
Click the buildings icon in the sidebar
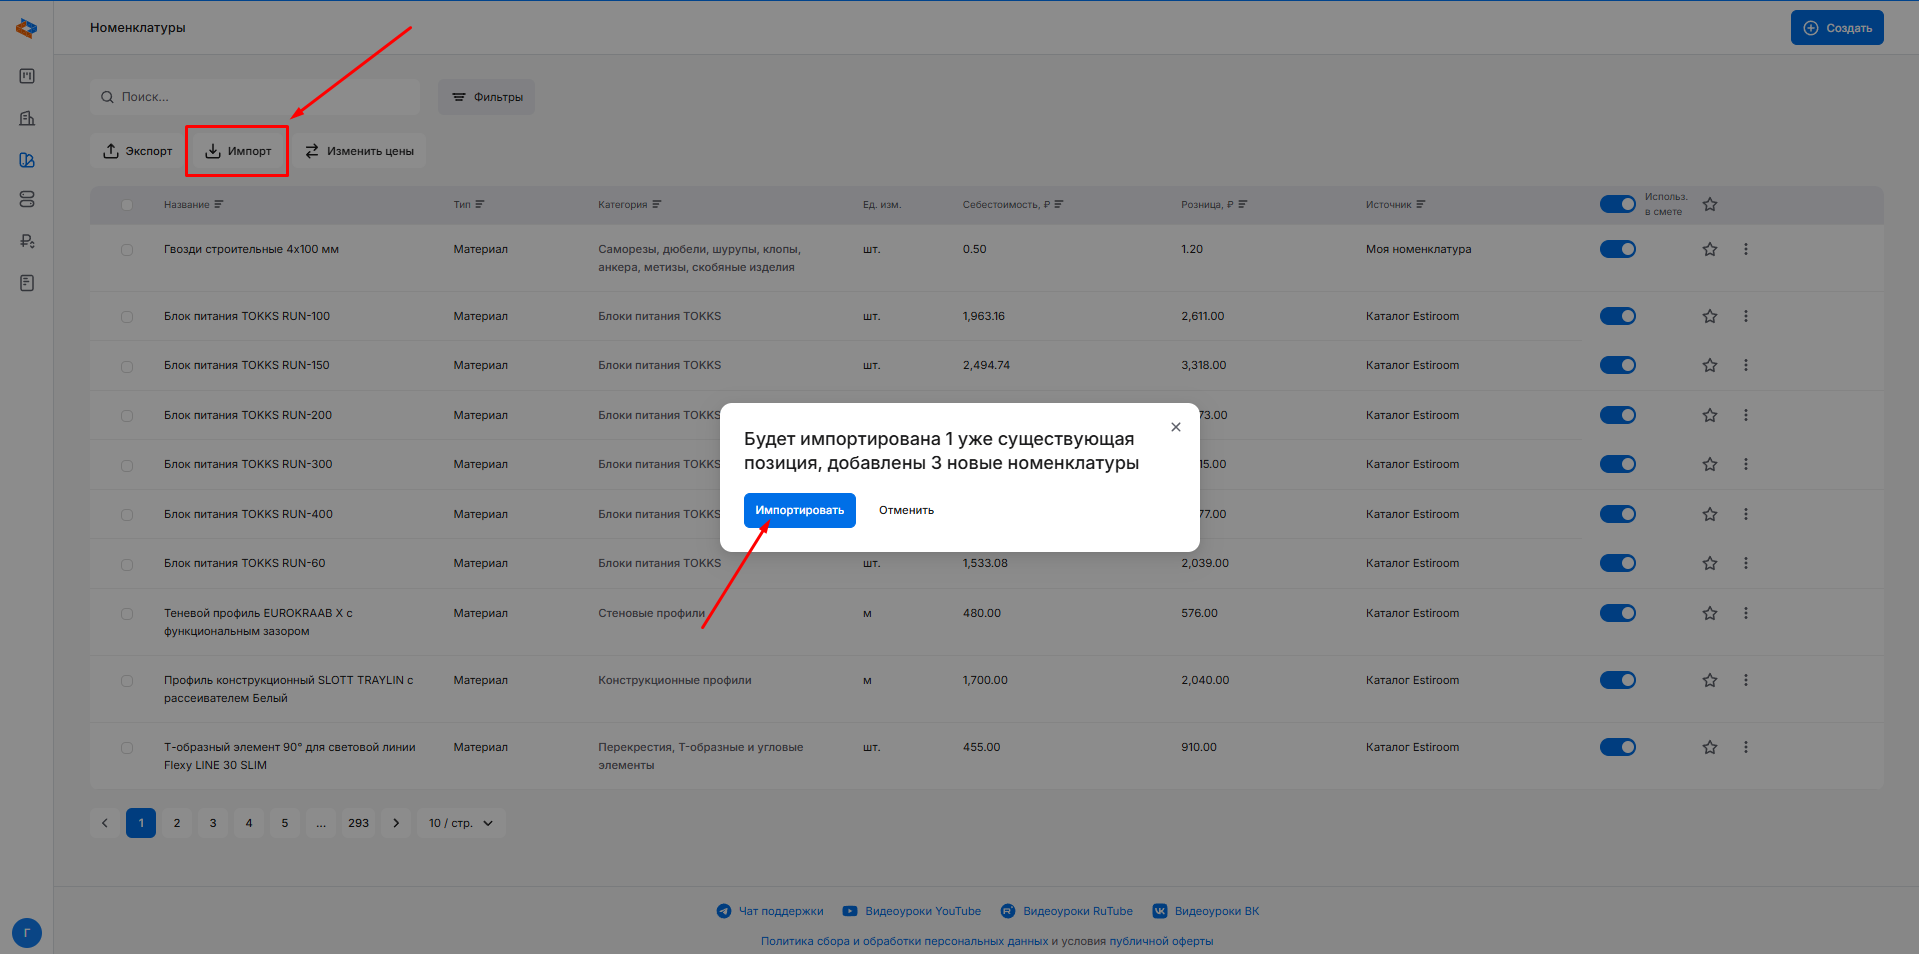coord(27,118)
